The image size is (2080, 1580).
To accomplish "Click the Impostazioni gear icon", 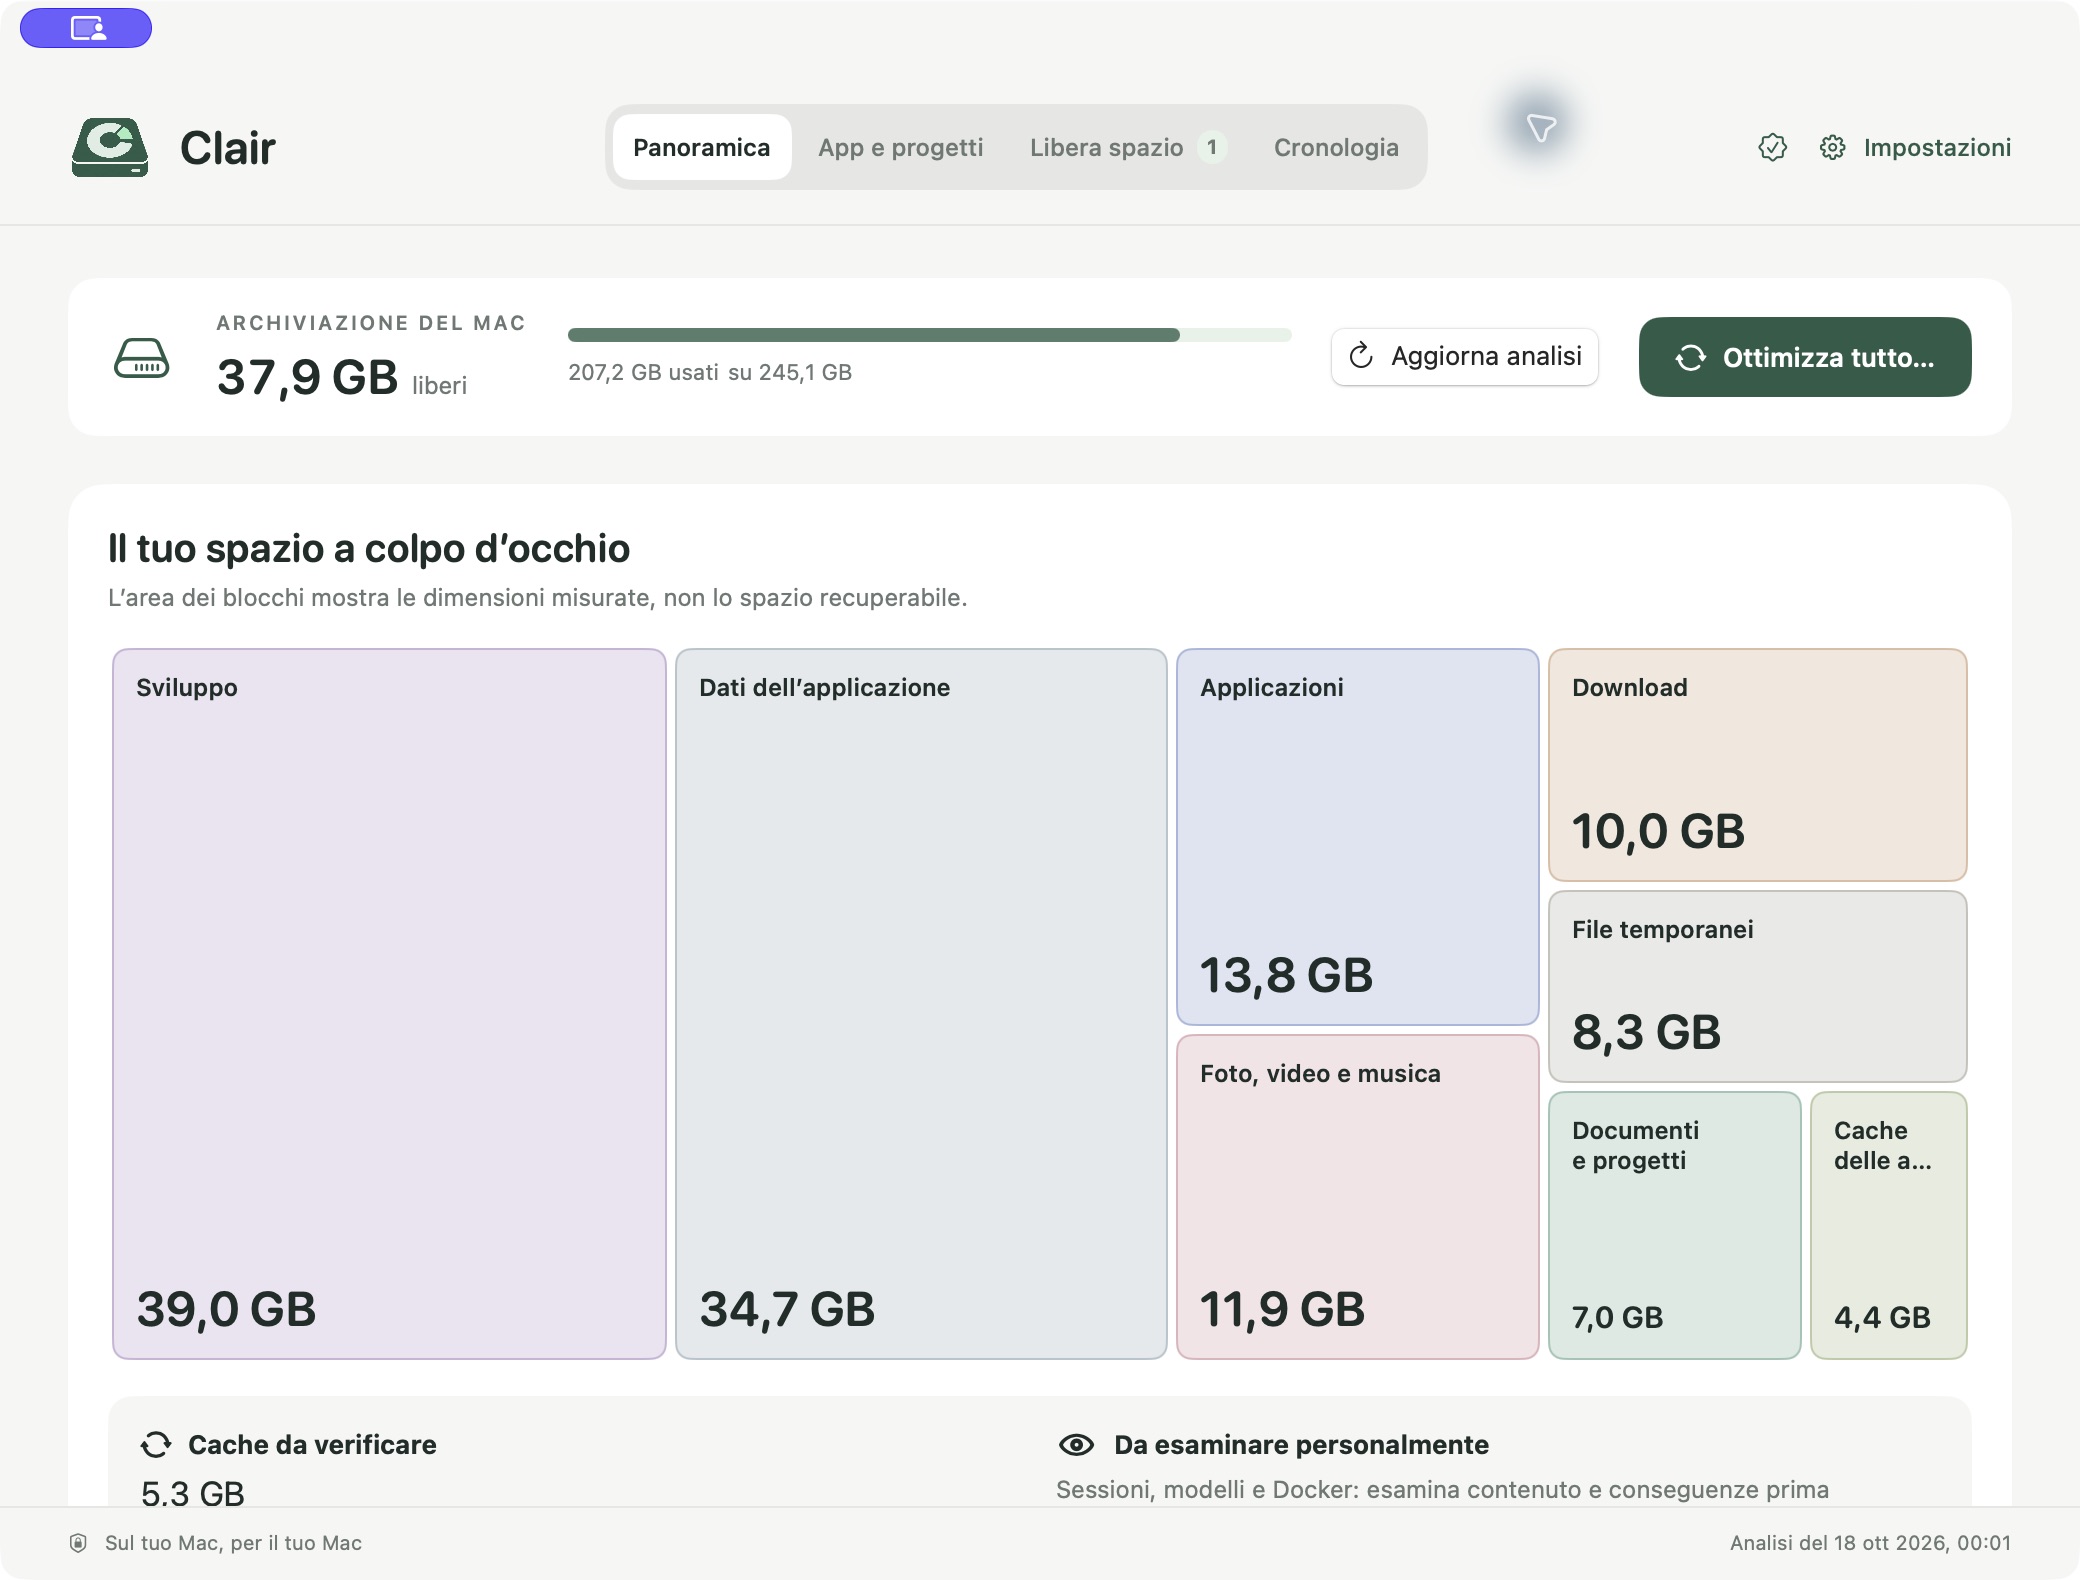I will tap(1832, 148).
